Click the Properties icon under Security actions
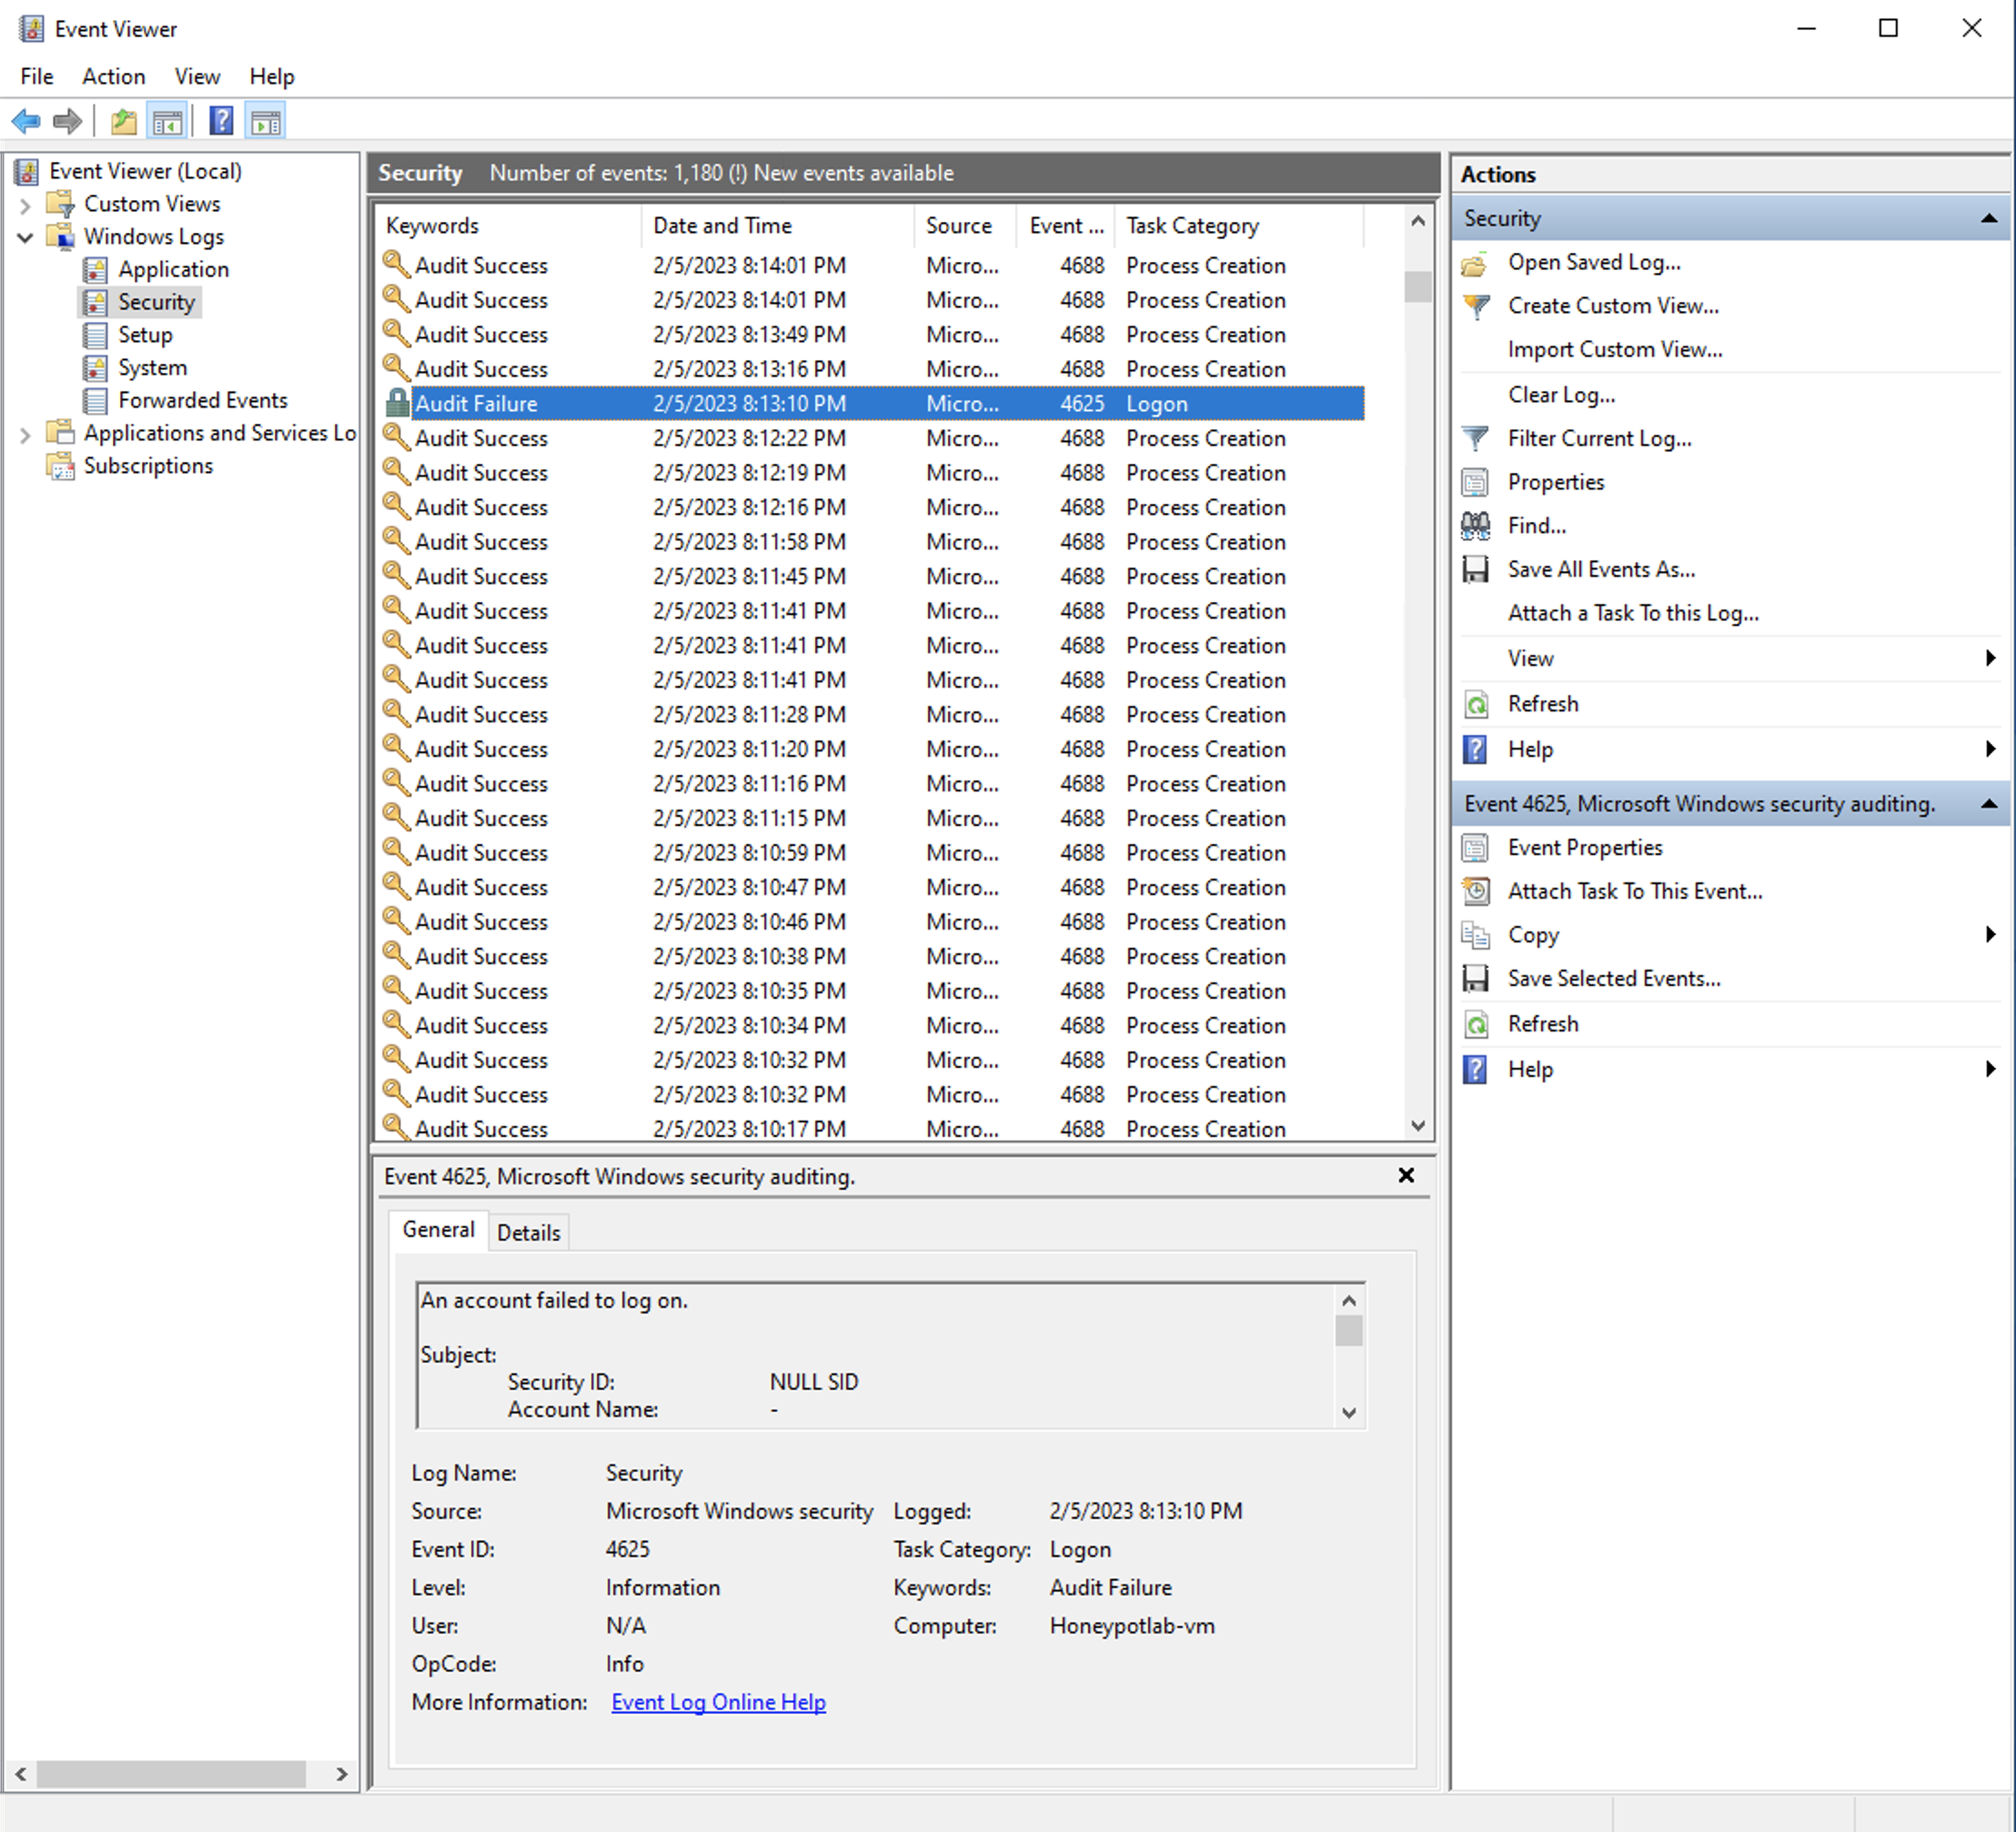 point(1475,483)
